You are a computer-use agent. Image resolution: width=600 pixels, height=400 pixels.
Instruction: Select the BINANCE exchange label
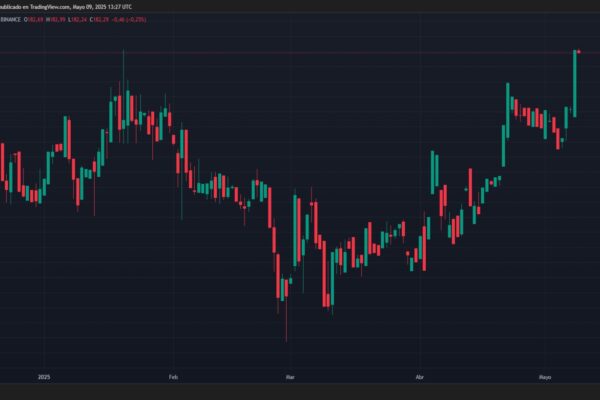click(x=11, y=19)
